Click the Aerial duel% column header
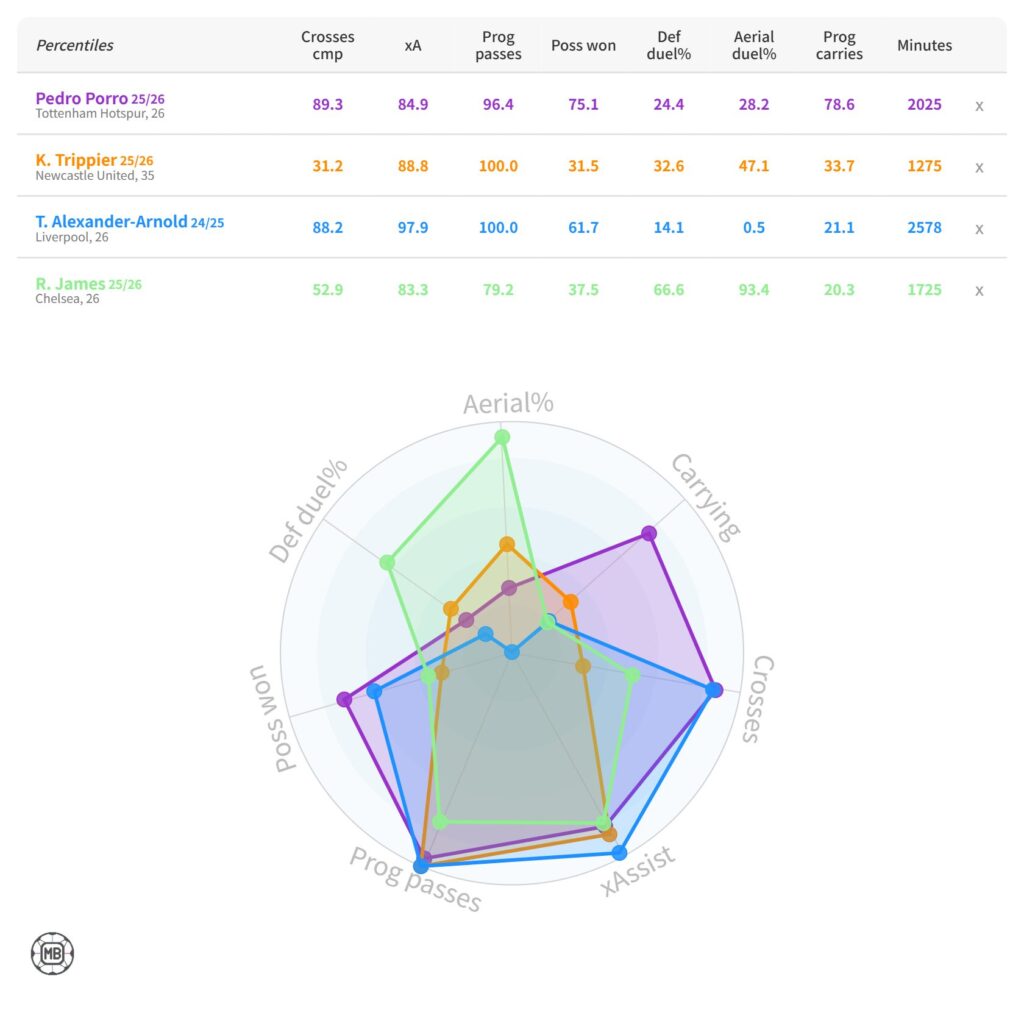The width and height of the screenshot is (1024, 1018). pos(754,45)
